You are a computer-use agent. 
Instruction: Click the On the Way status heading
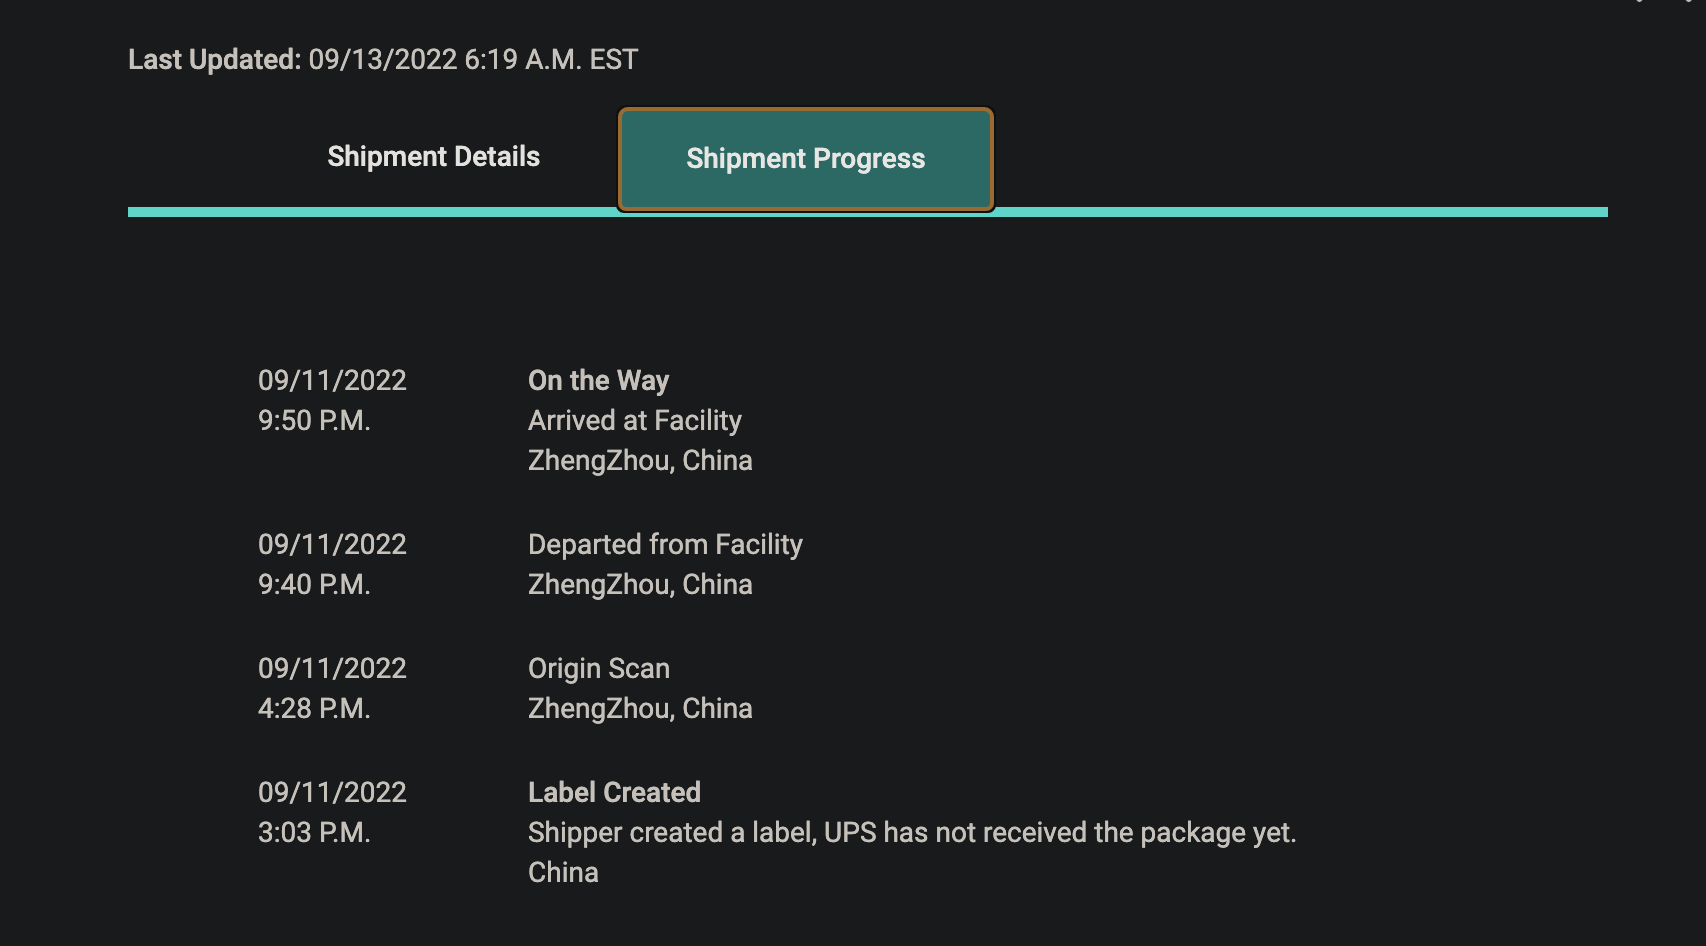(x=598, y=381)
